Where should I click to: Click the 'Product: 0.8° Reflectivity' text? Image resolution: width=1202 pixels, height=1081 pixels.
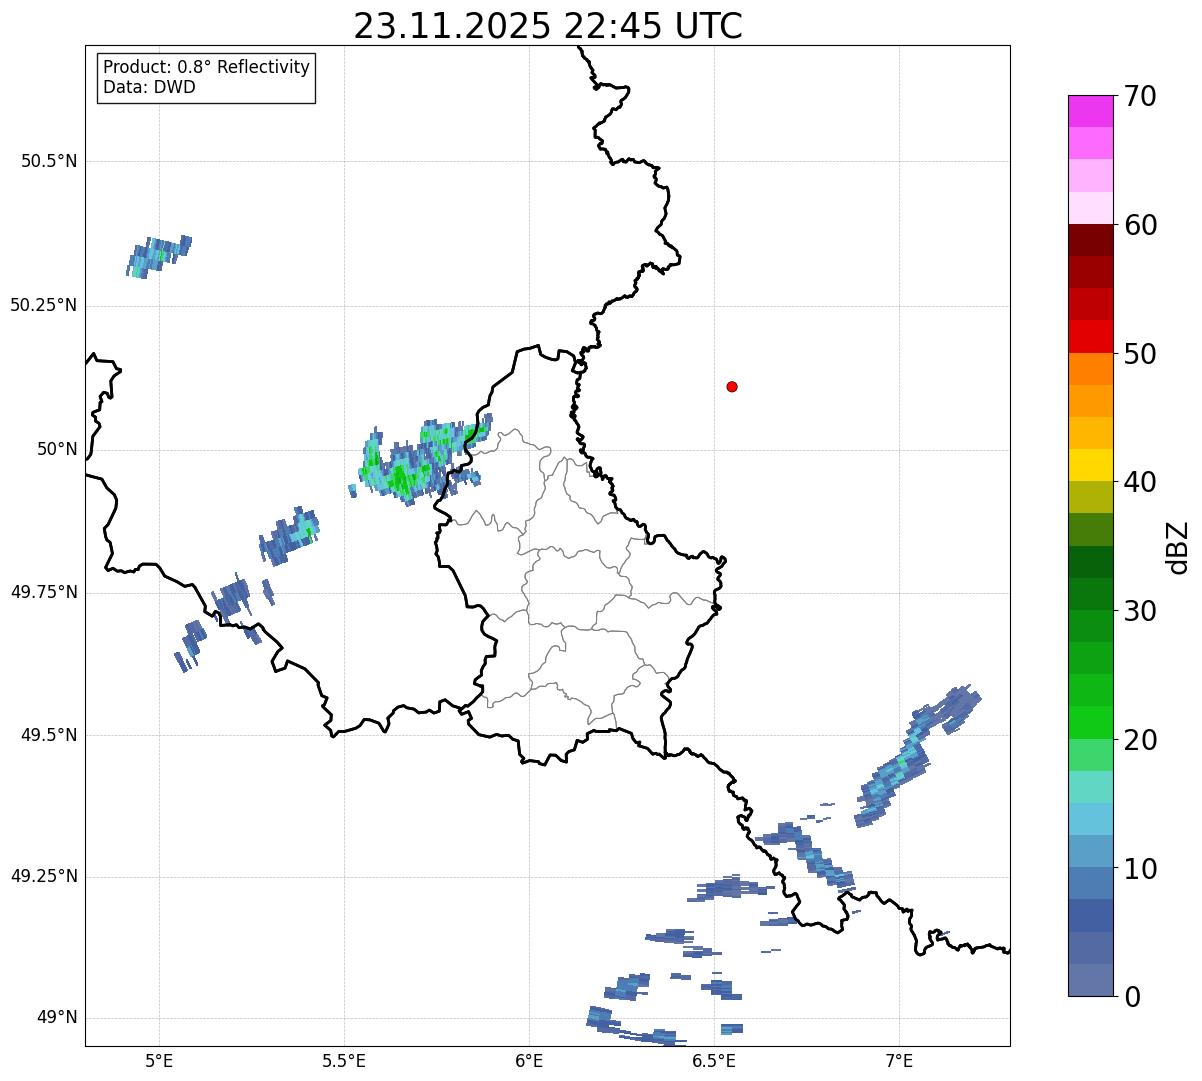tap(206, 67)
